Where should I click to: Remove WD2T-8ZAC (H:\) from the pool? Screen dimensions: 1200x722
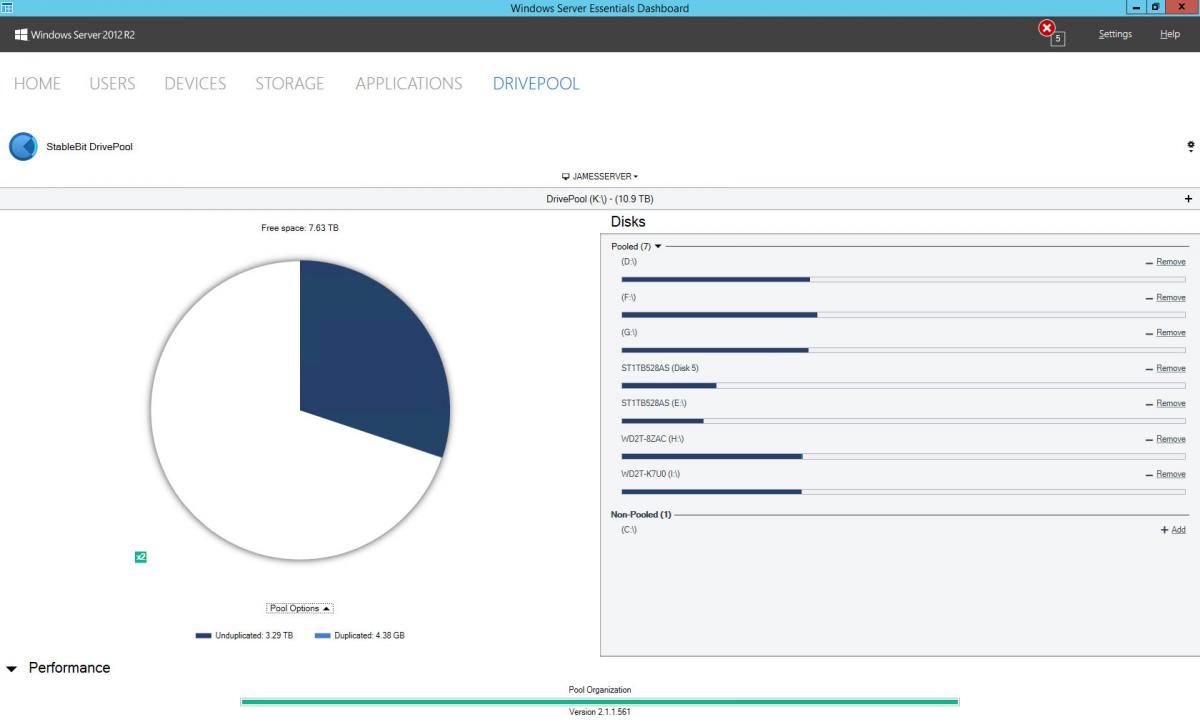click(1171, 440)
